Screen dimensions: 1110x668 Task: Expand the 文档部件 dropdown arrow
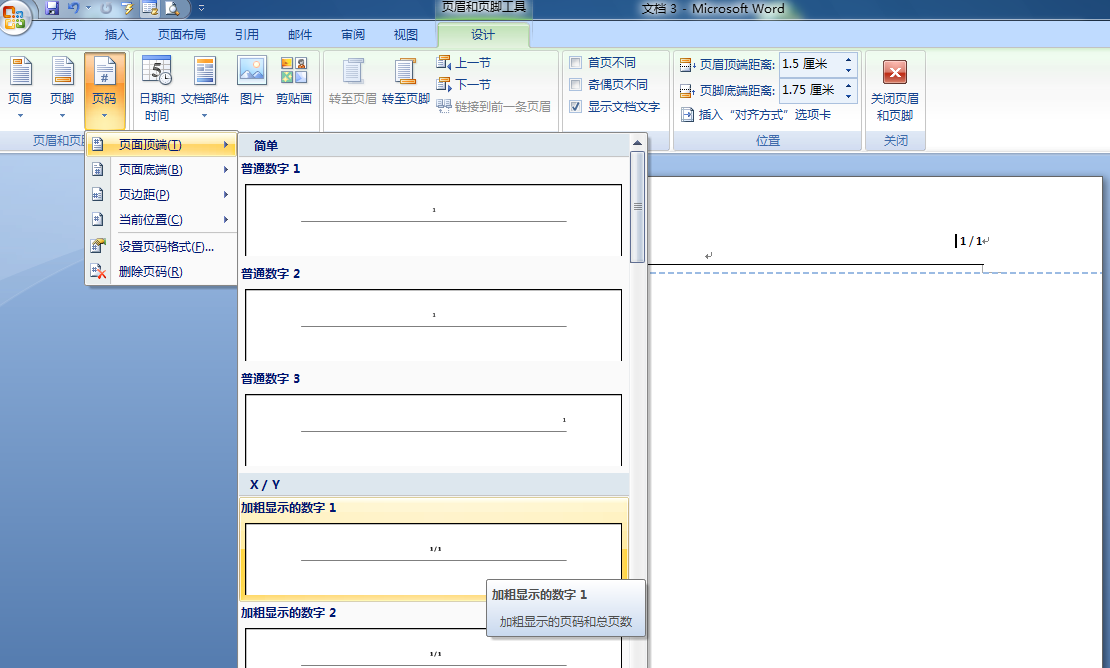tap(205, 115)
